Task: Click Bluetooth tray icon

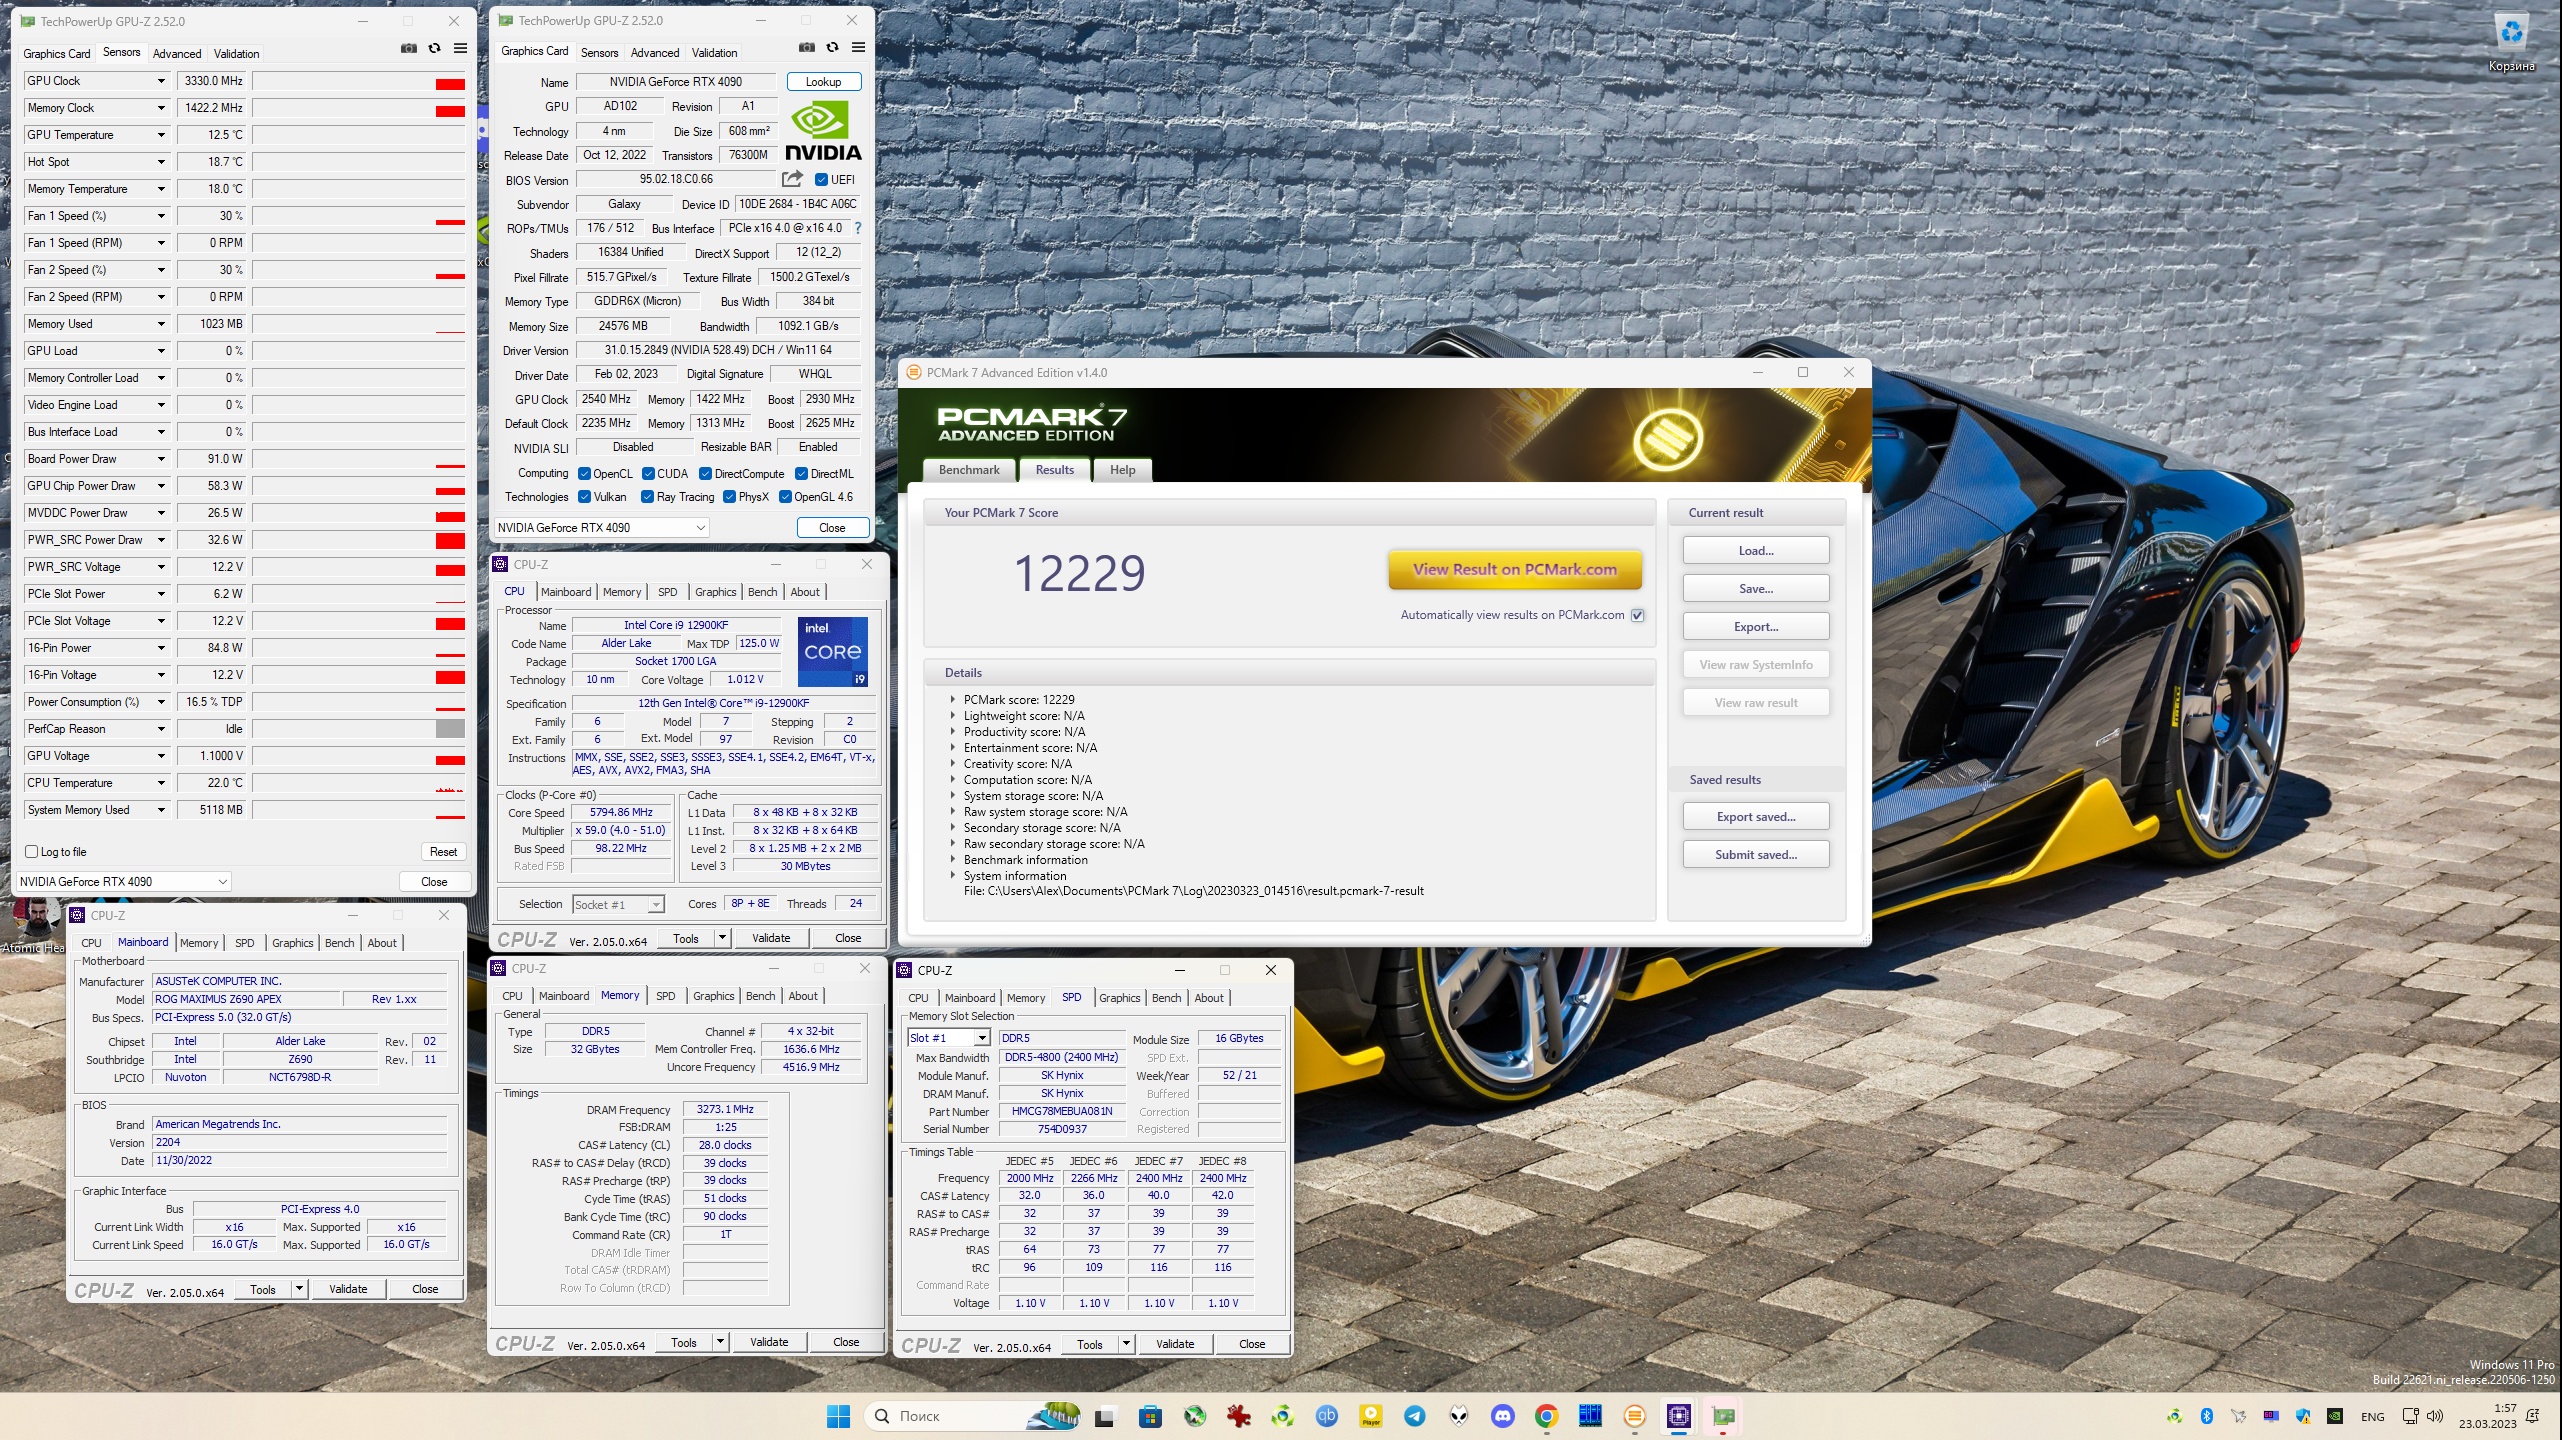Action: tap(2207, 1416)
